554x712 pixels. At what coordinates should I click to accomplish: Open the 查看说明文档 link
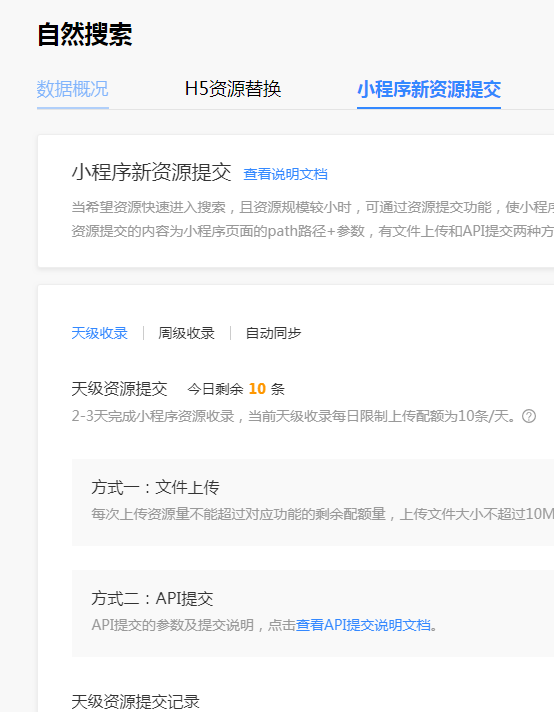(x=285, y=174)
